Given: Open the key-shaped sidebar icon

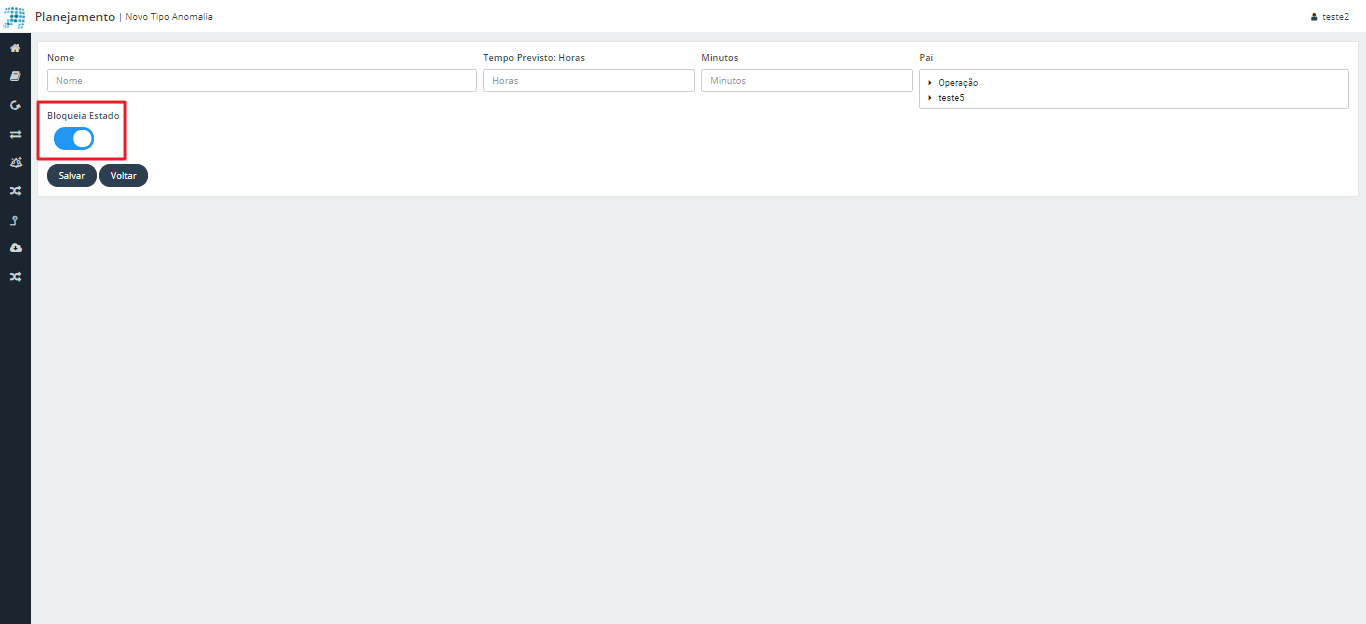Looking at the screenshot, I should point(15,220).
